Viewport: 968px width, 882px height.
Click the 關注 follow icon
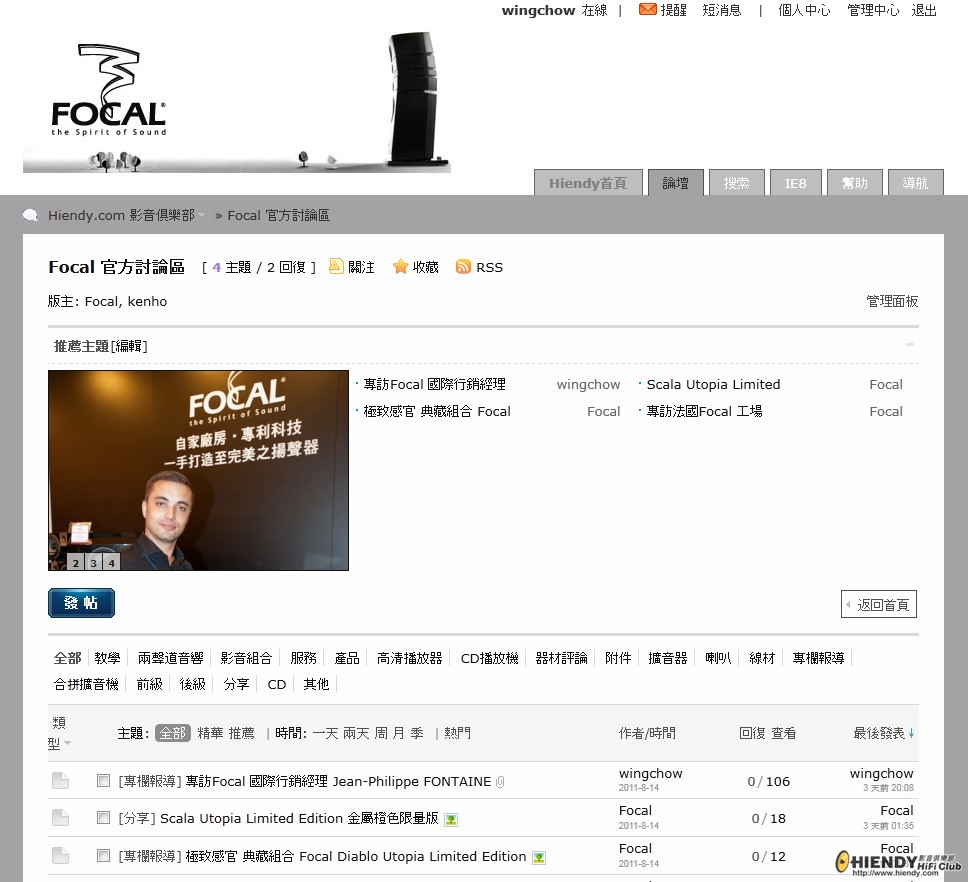(x=337, y=266)
